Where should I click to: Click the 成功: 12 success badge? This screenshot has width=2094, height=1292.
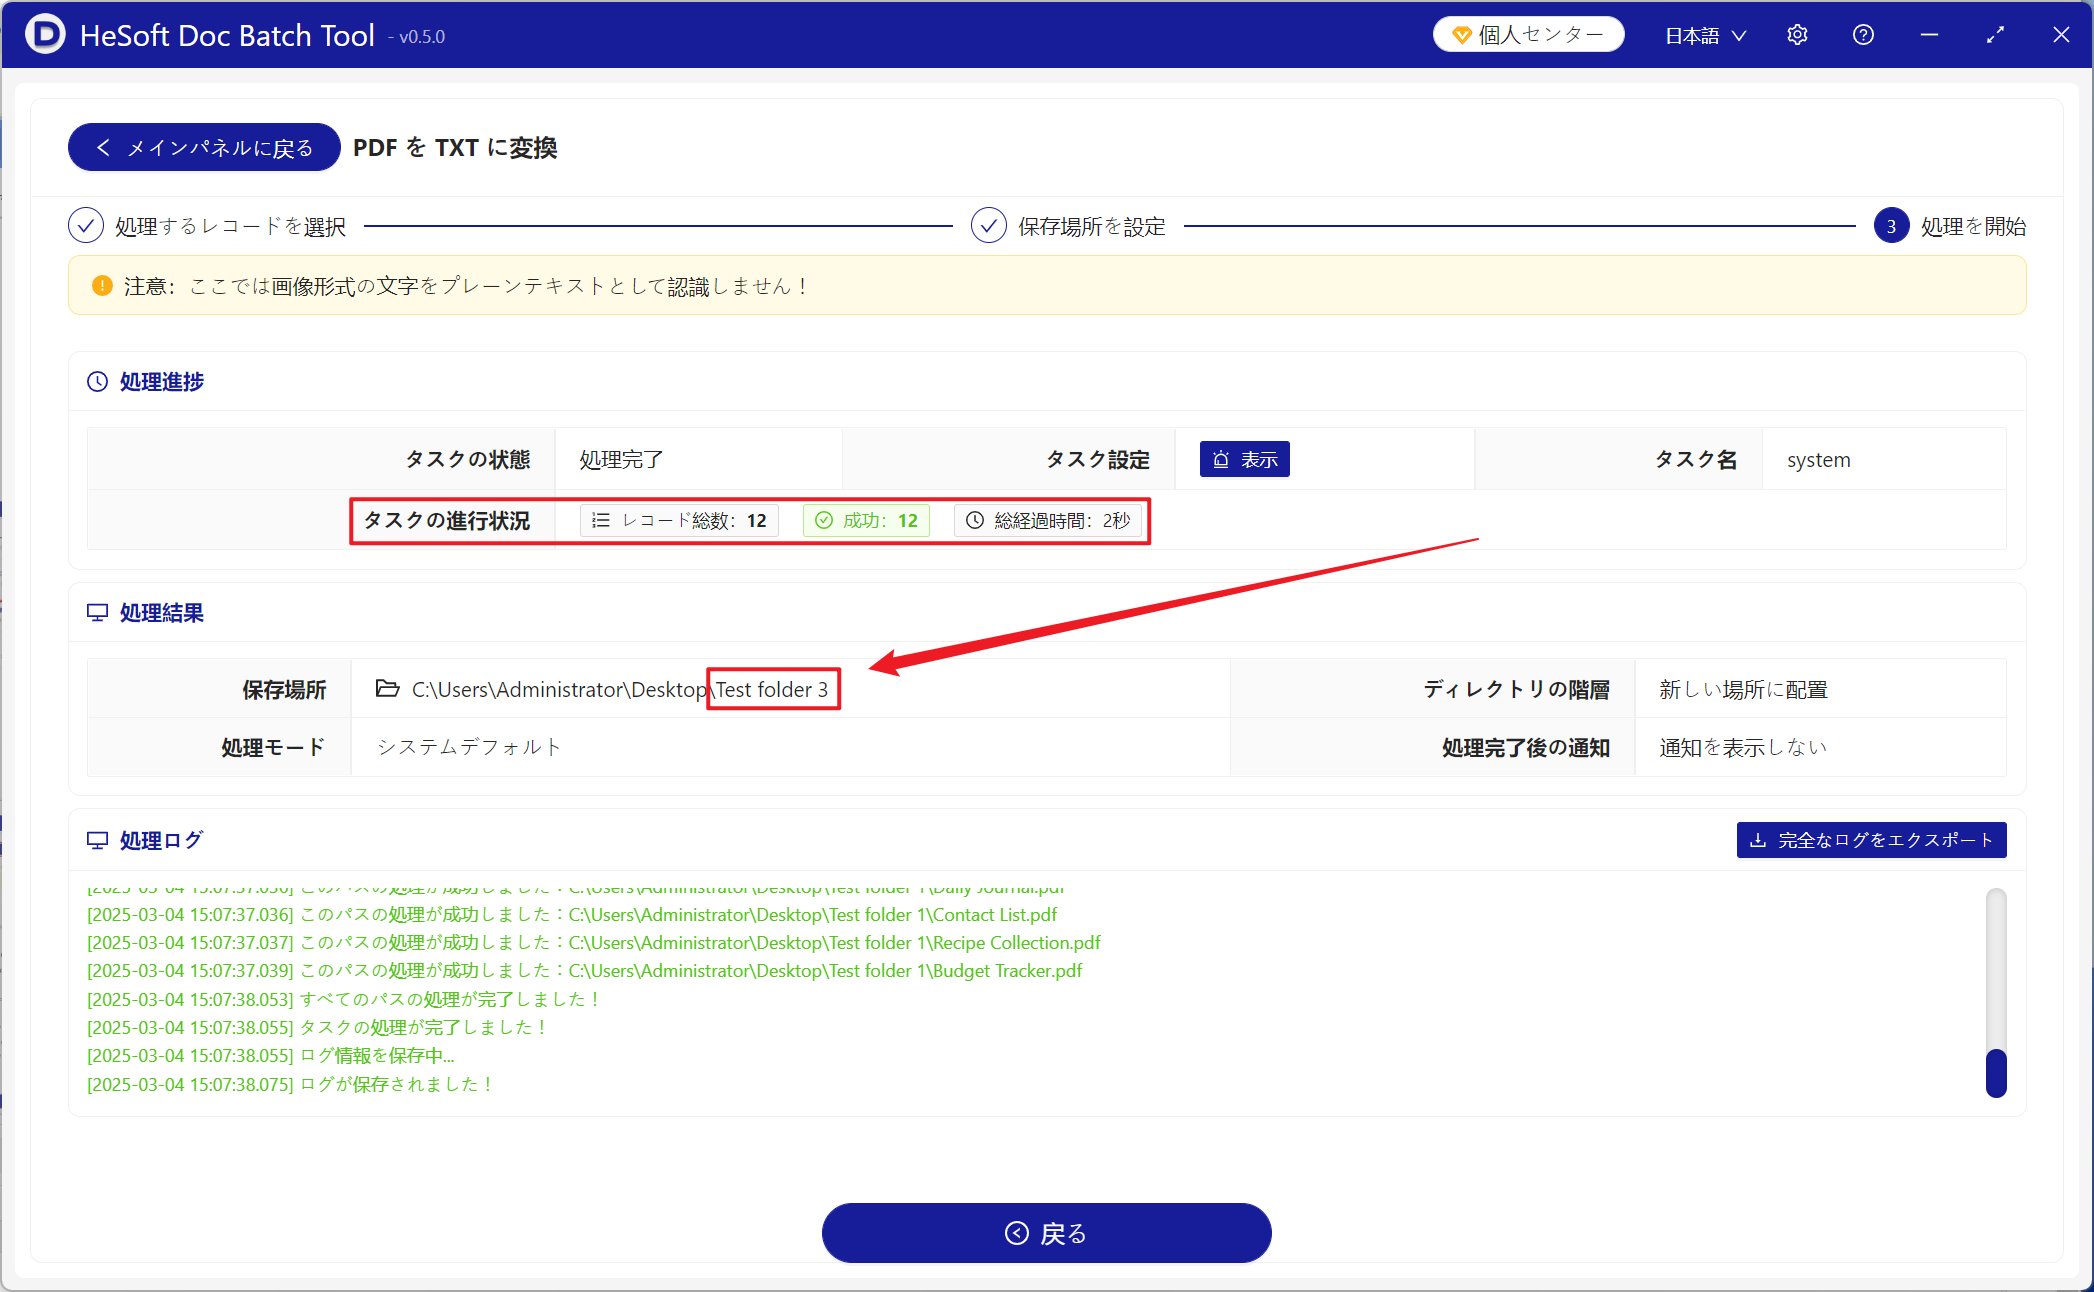pyautogui.click(x=867, y=520)
